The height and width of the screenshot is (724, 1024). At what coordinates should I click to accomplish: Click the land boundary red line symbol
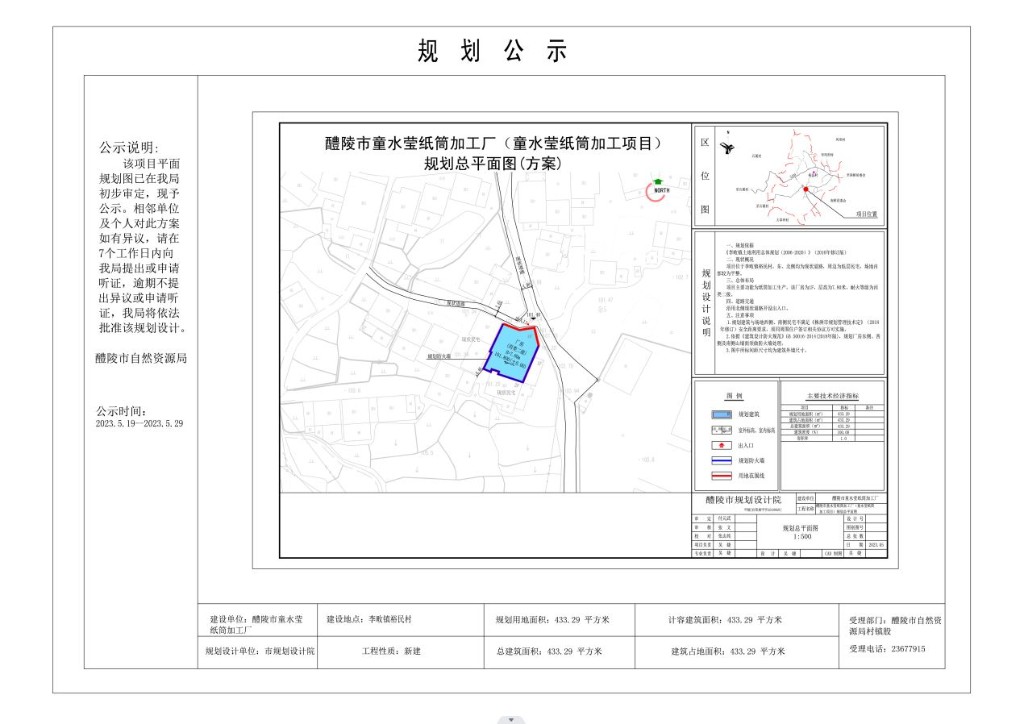pyautogui.click(x=717, y=477)
